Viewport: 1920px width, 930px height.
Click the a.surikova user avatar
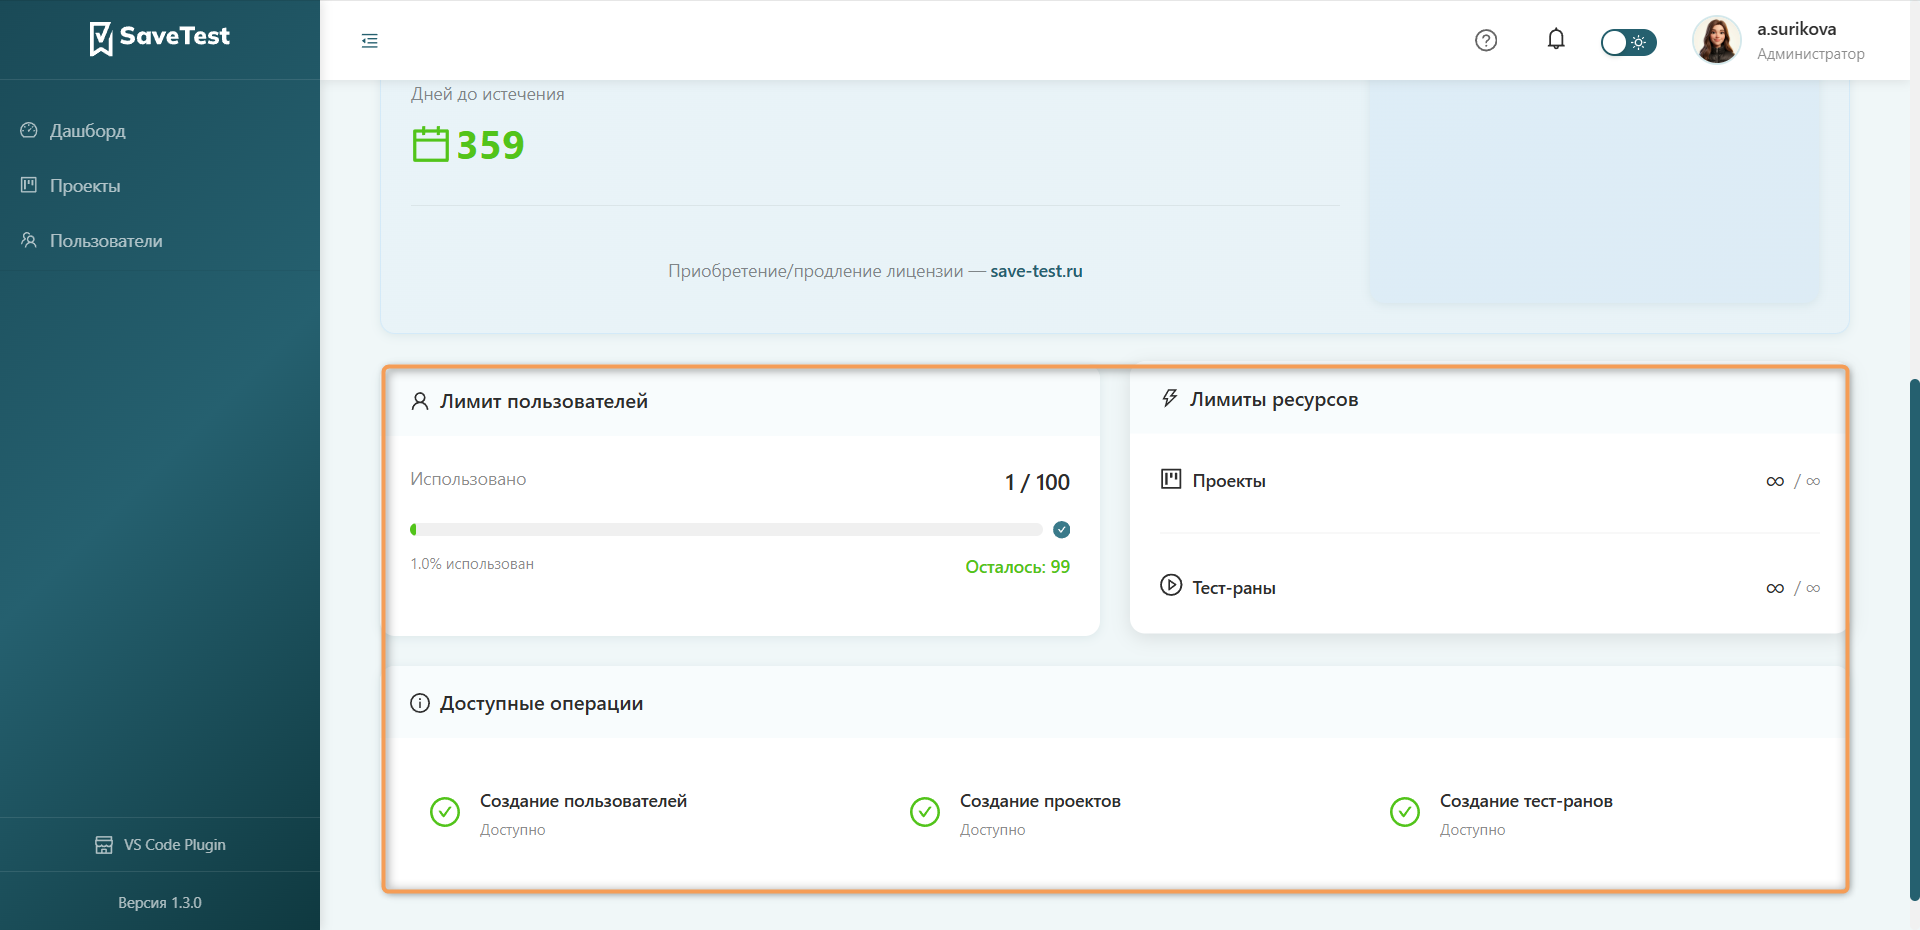(1717, 40)
